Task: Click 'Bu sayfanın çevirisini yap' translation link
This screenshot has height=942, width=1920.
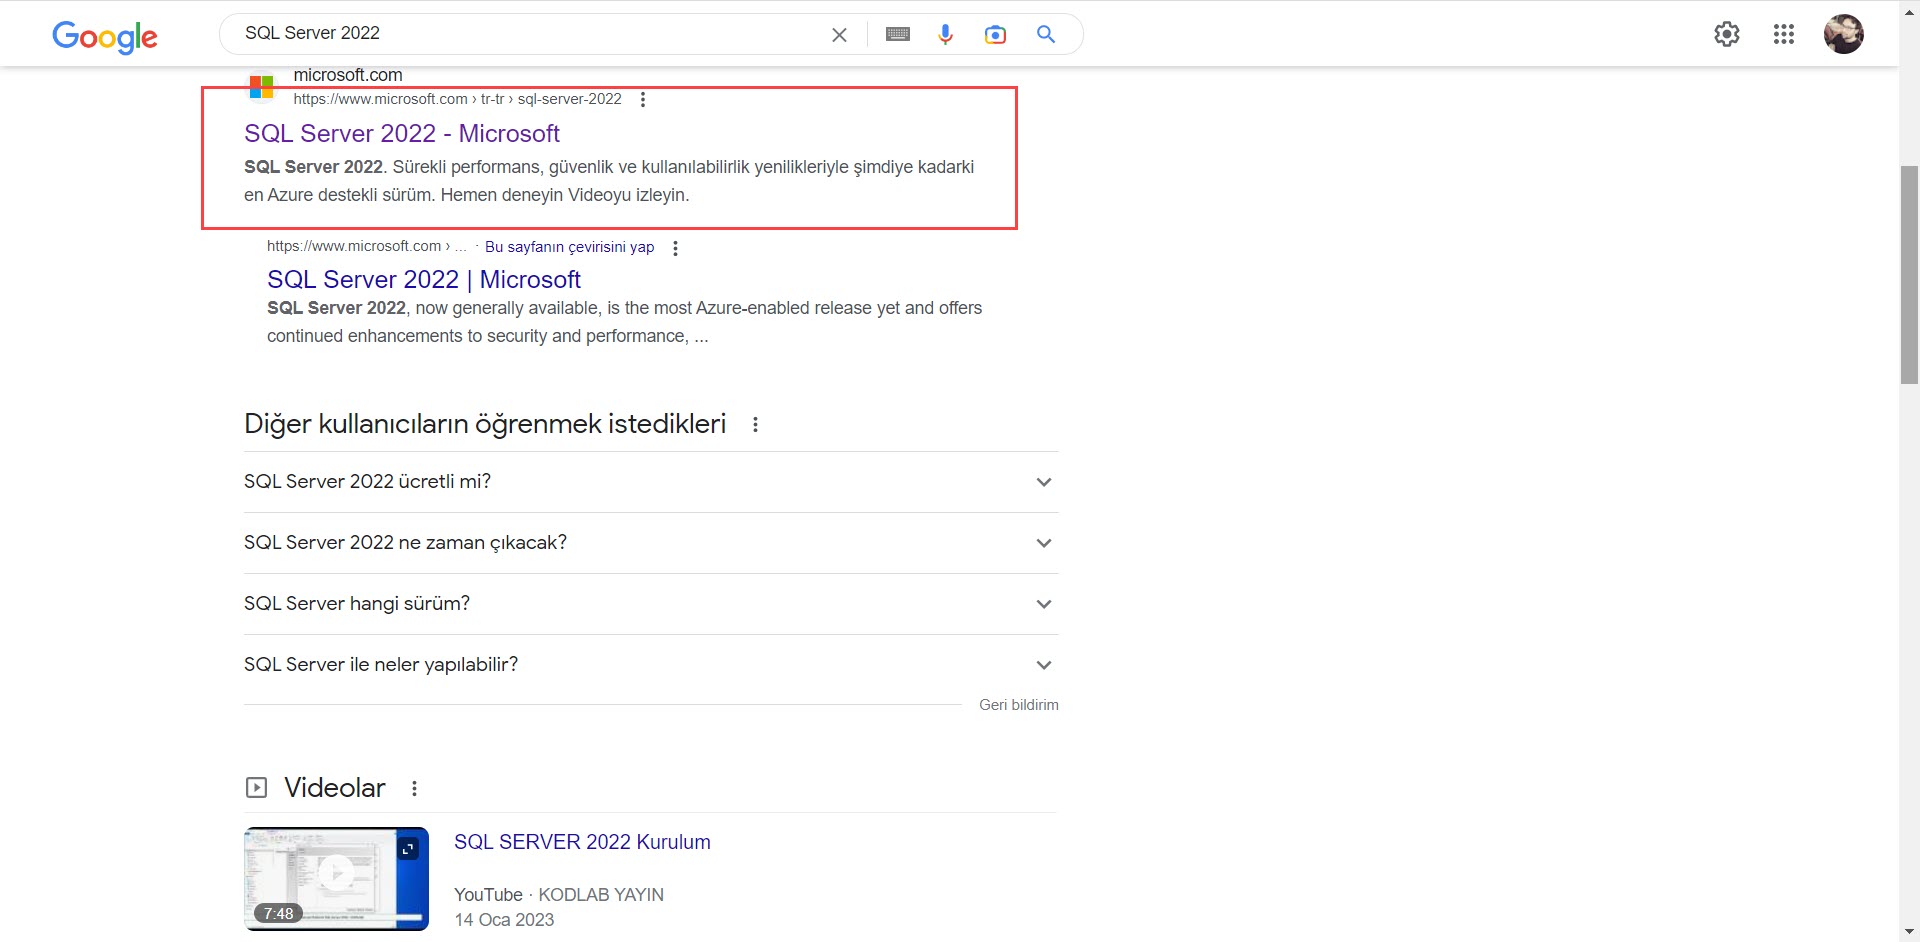Action: coord(569,246)
